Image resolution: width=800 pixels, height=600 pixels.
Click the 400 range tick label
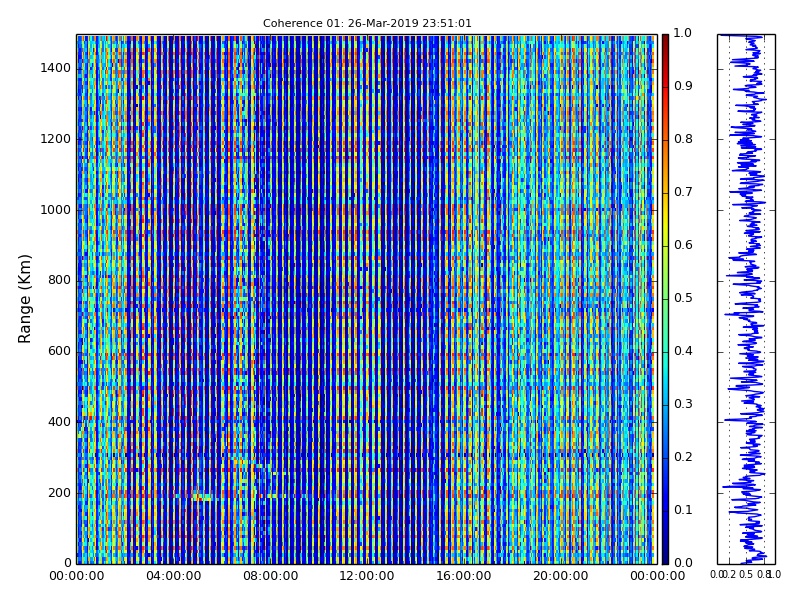pos(59,422)
